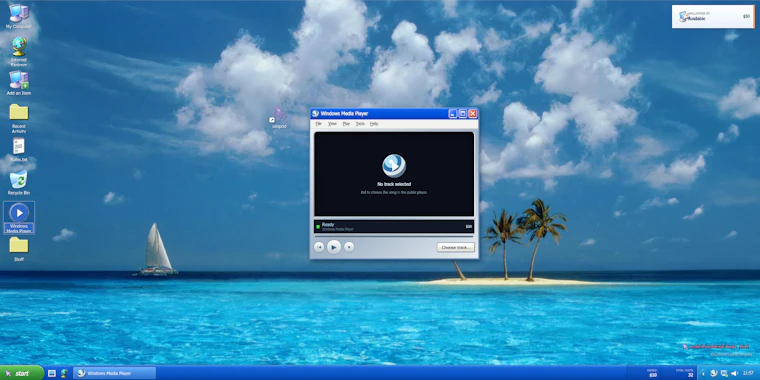Expand hidden system tray icons arrow
Viewport: 760px width, 380px height.
pyautogui.click(x=703, y=373)
